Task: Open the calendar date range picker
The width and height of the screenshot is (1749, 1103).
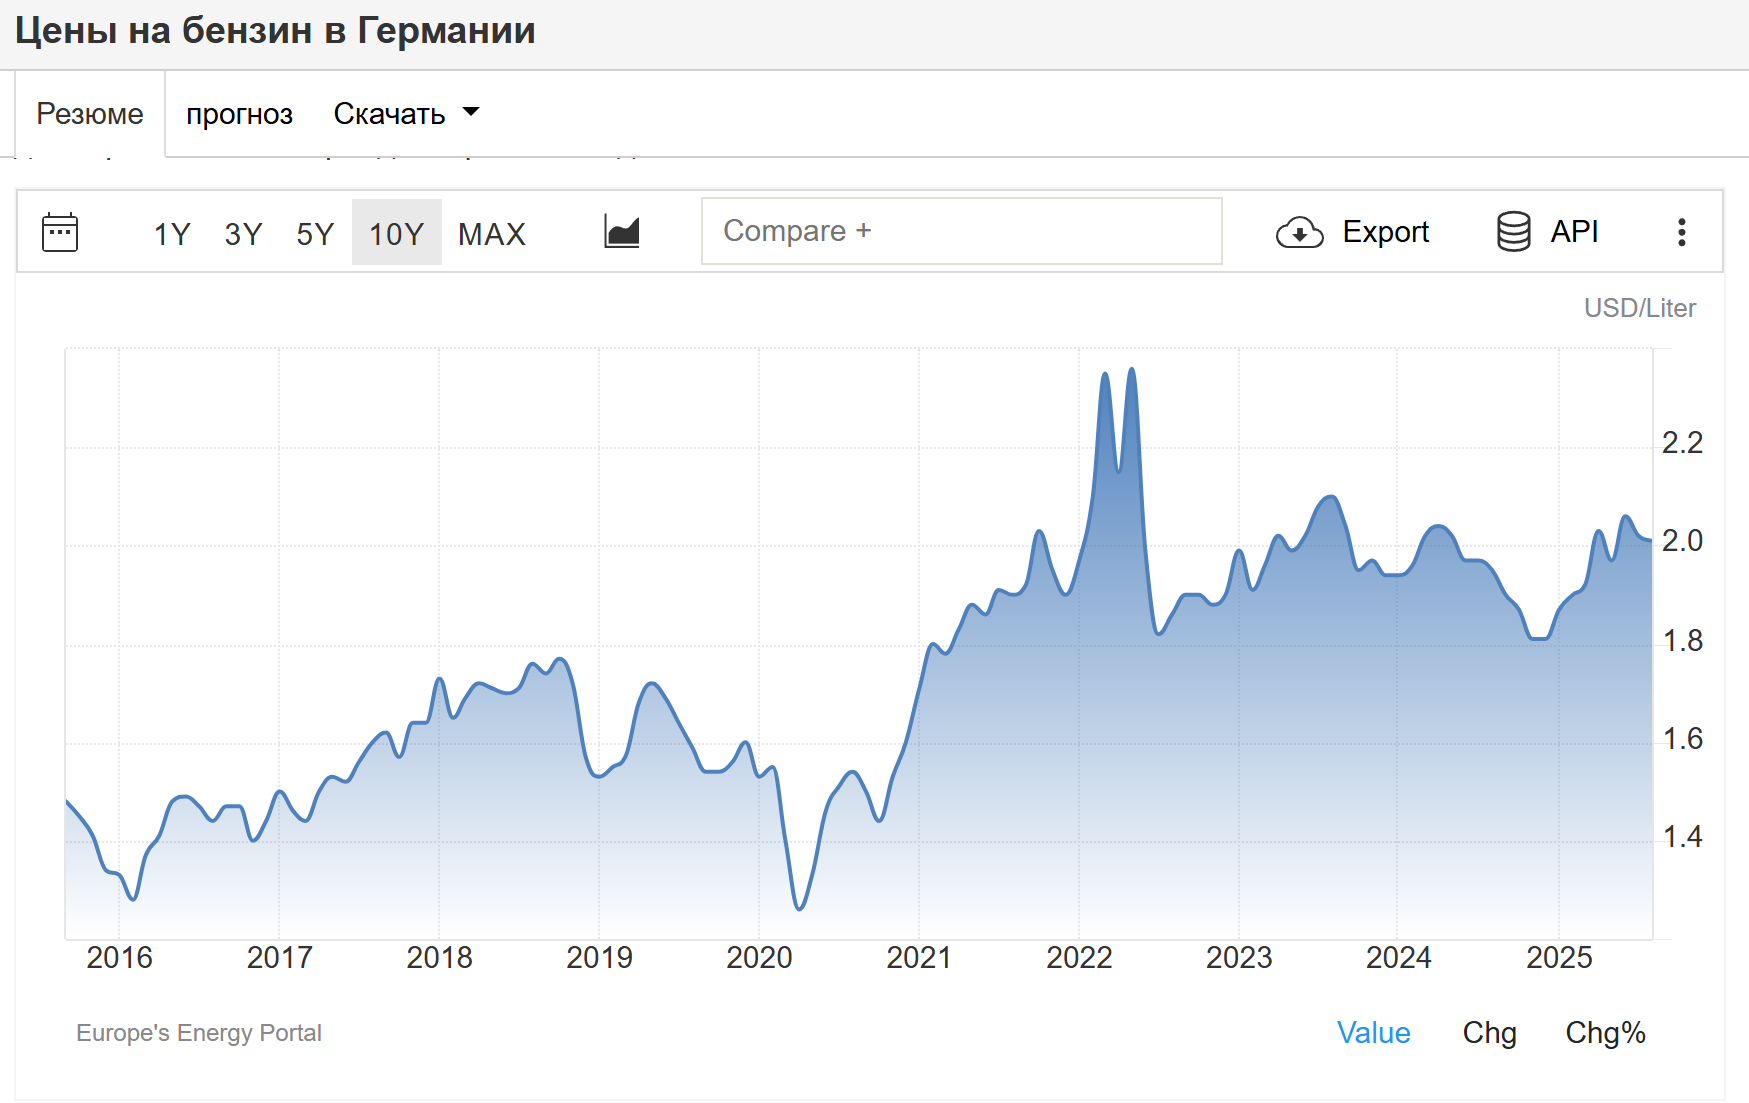Action: click(60, 232)
